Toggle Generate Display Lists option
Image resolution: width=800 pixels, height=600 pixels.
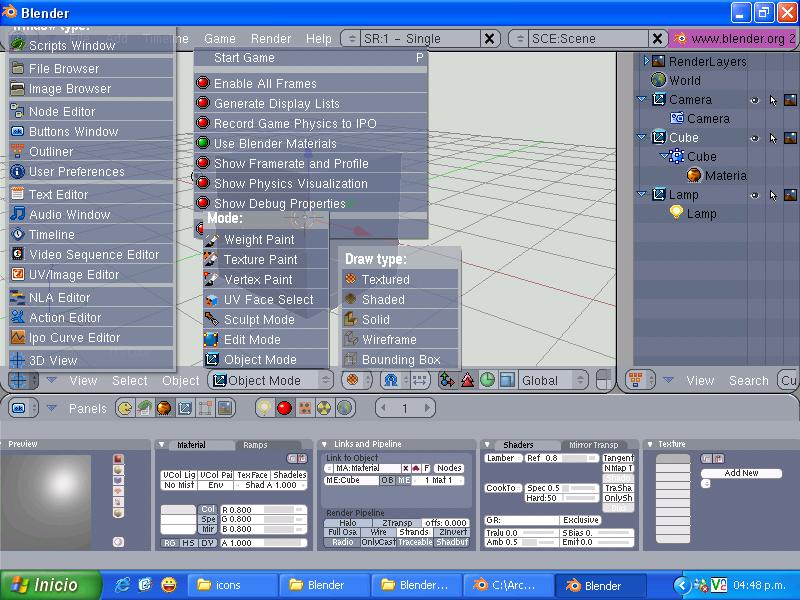click(311, 104)
